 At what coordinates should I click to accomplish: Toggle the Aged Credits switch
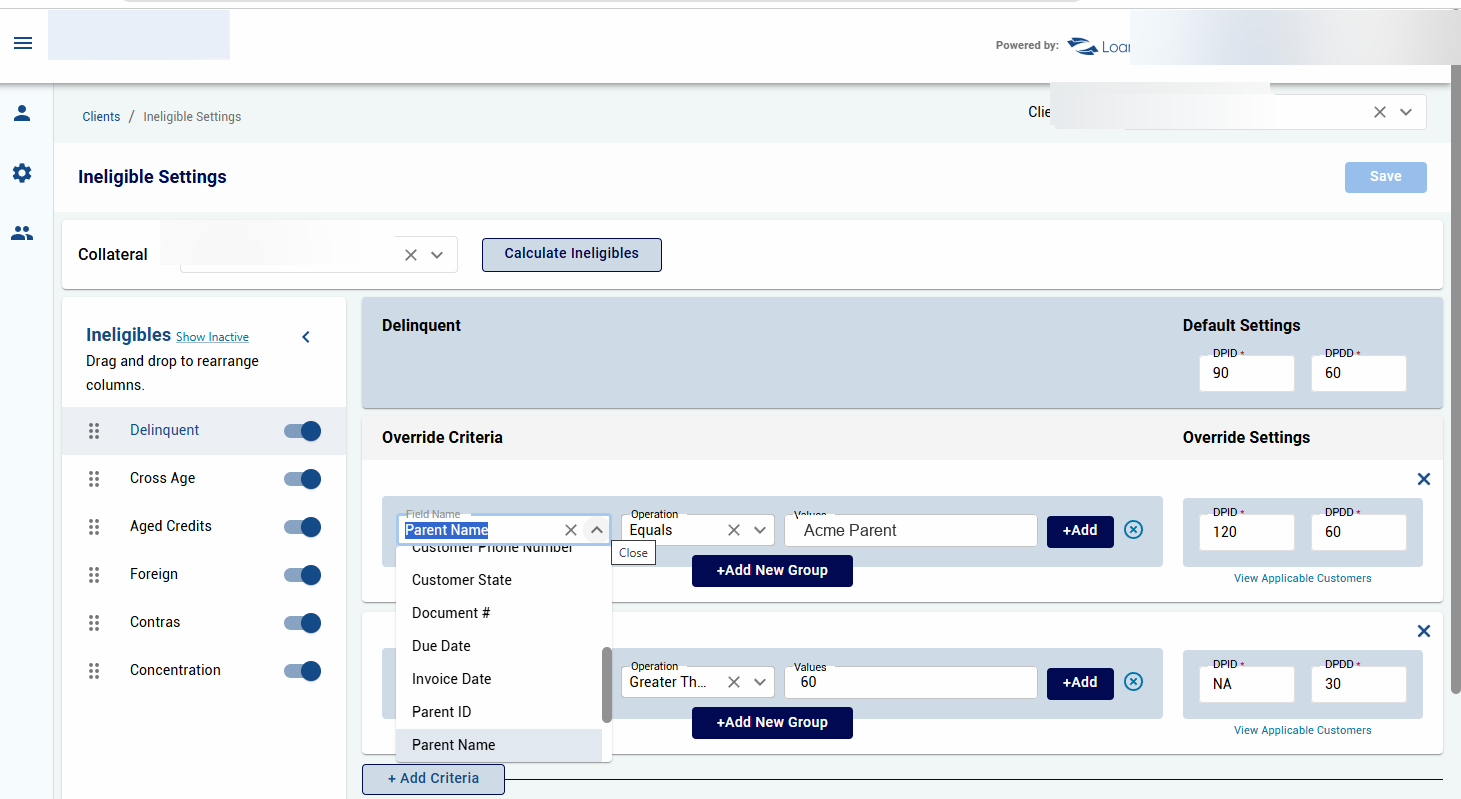303,527
